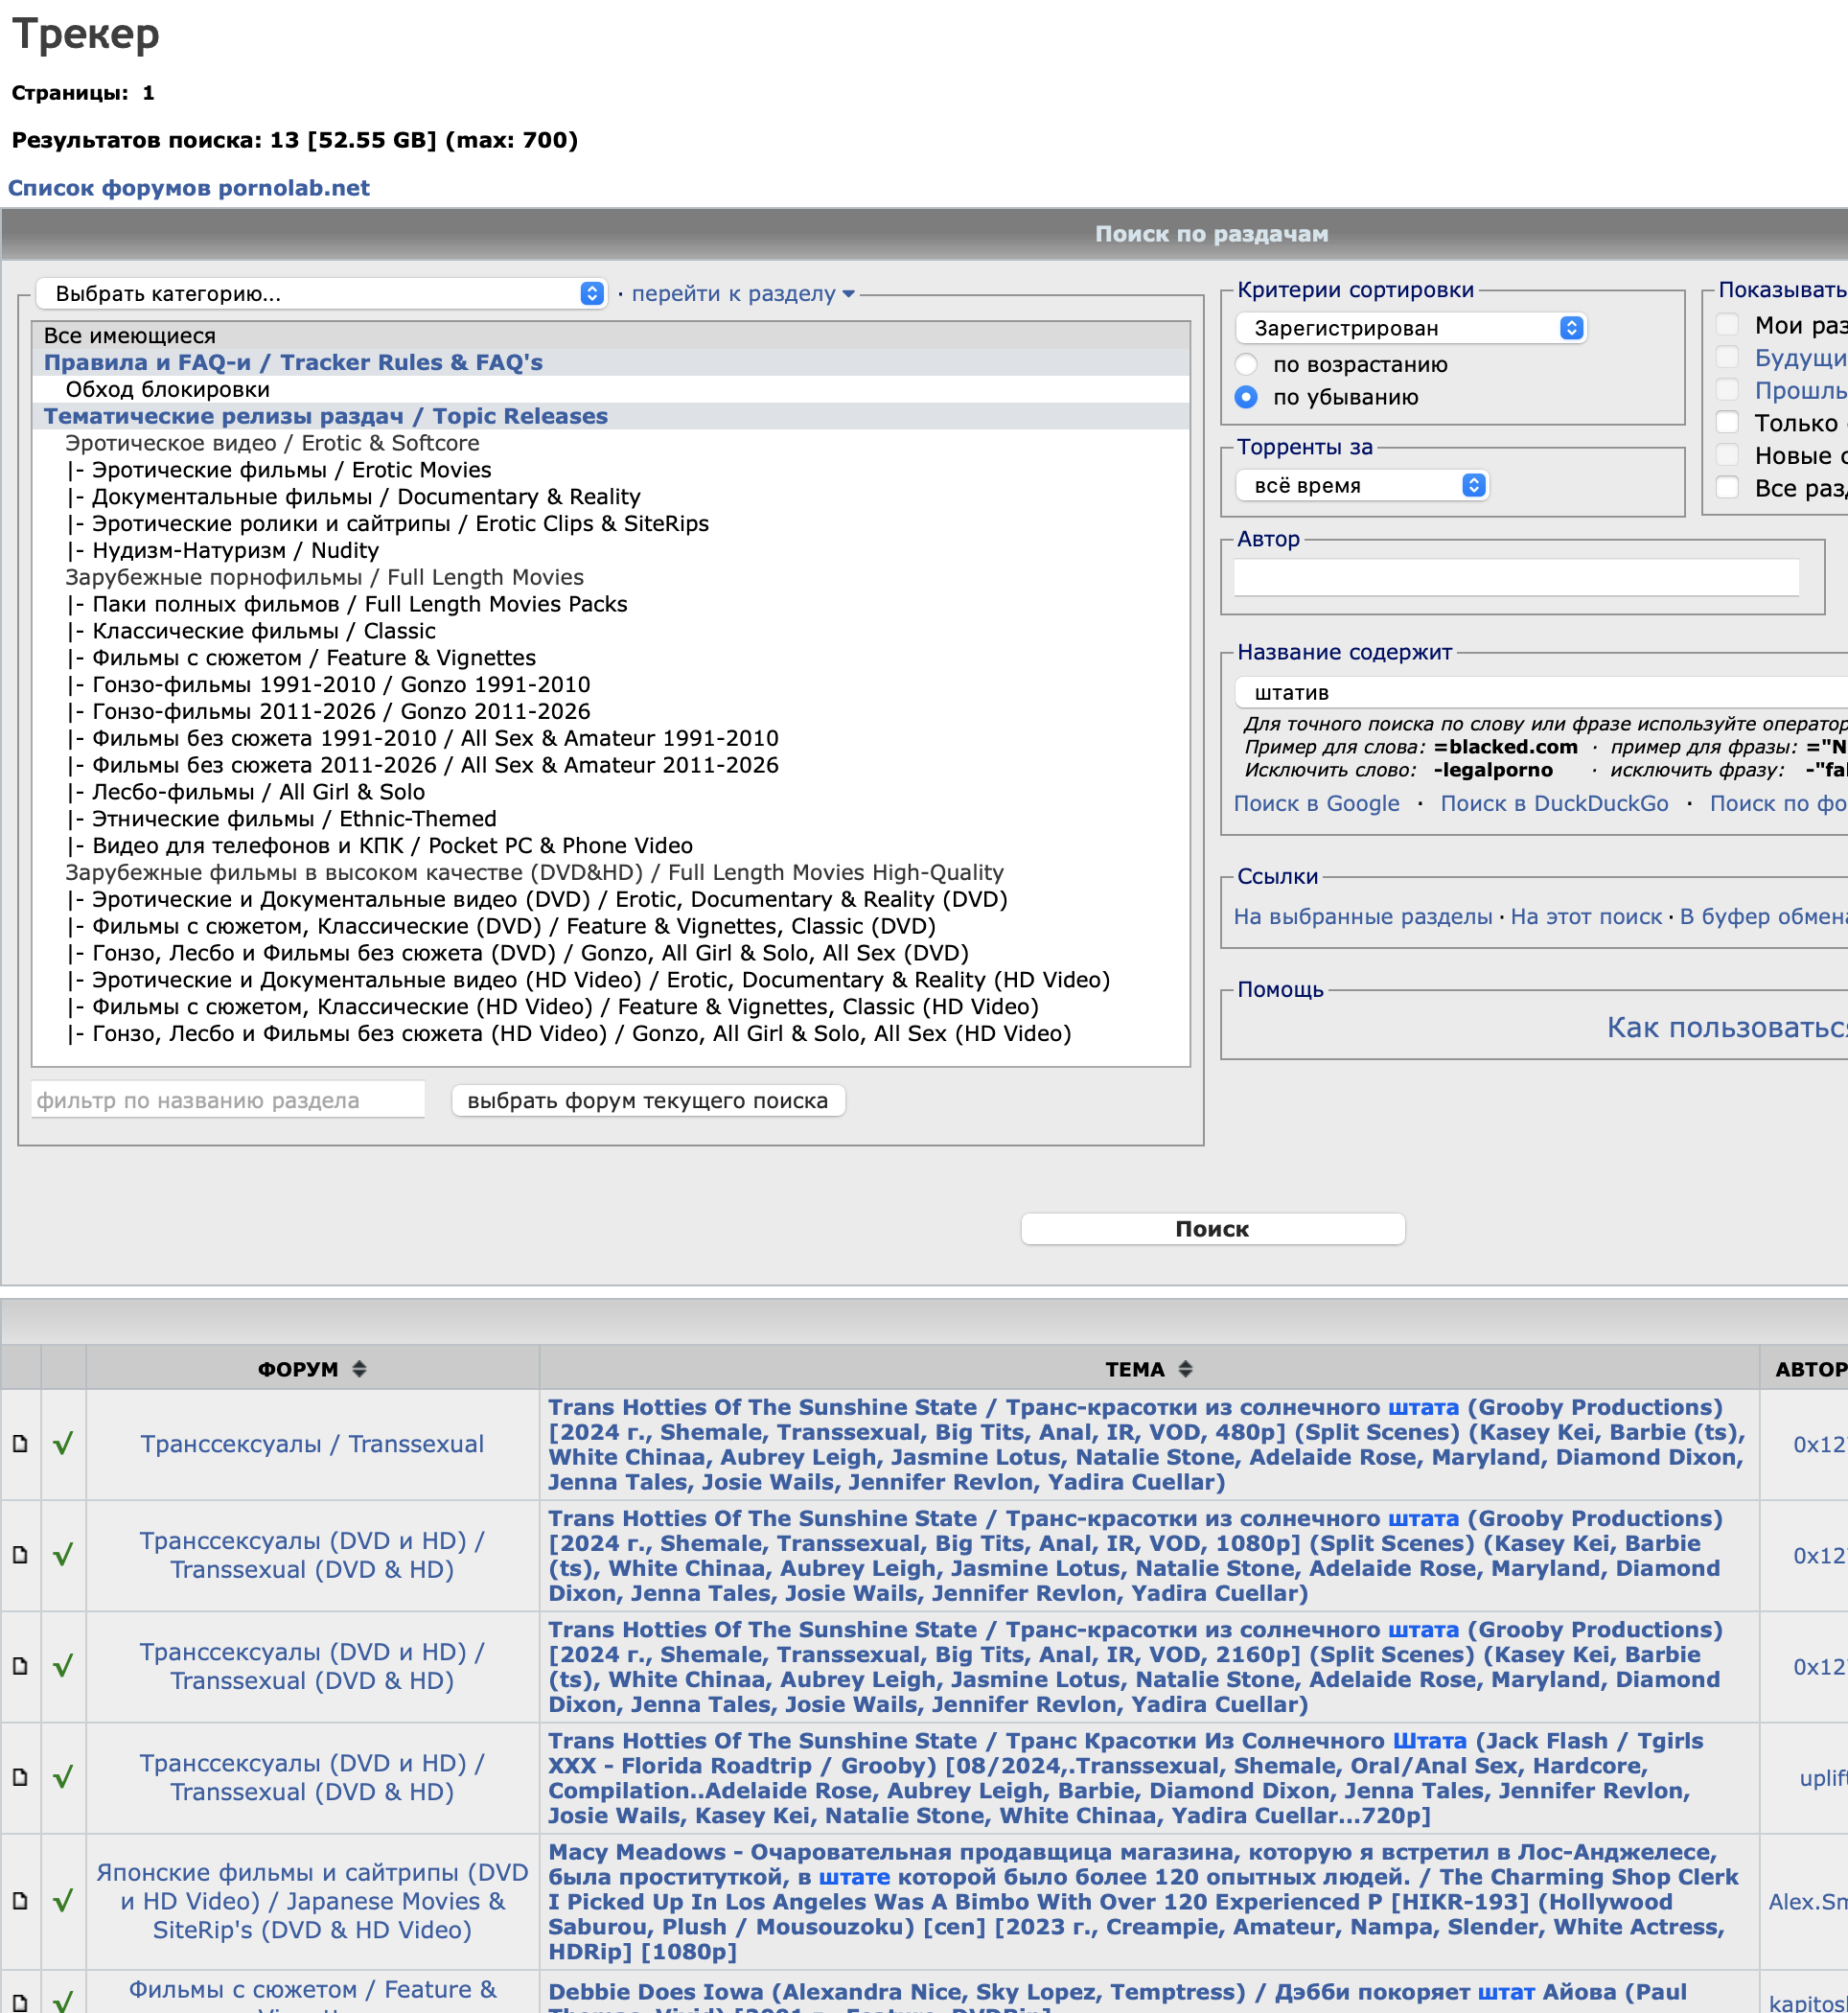
Task: Click the 'ФОРУМ' column header text
Action: 298,1369
